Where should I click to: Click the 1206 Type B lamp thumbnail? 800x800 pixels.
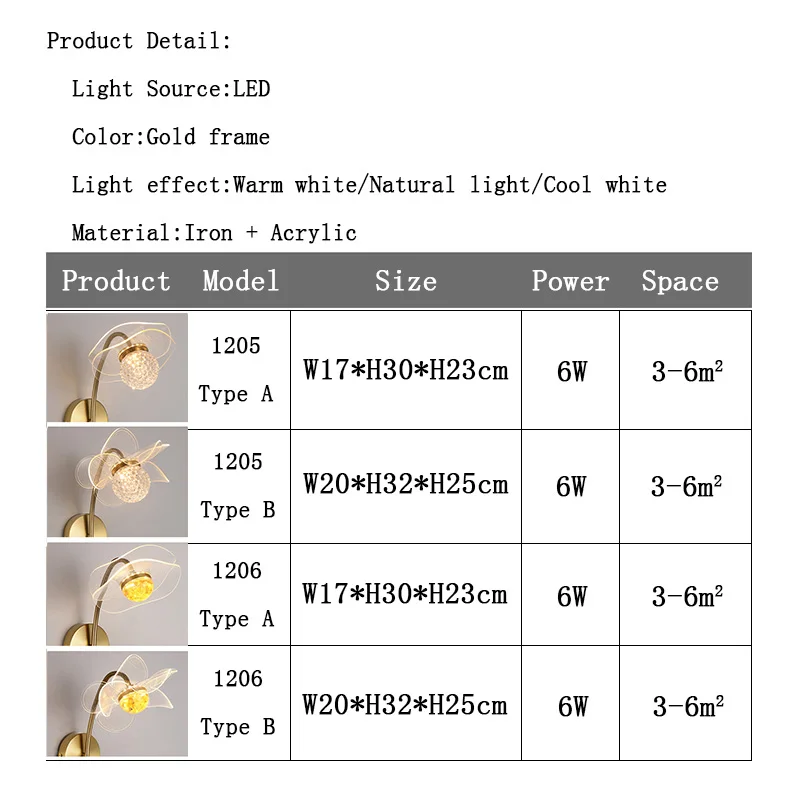click(117, 703)
